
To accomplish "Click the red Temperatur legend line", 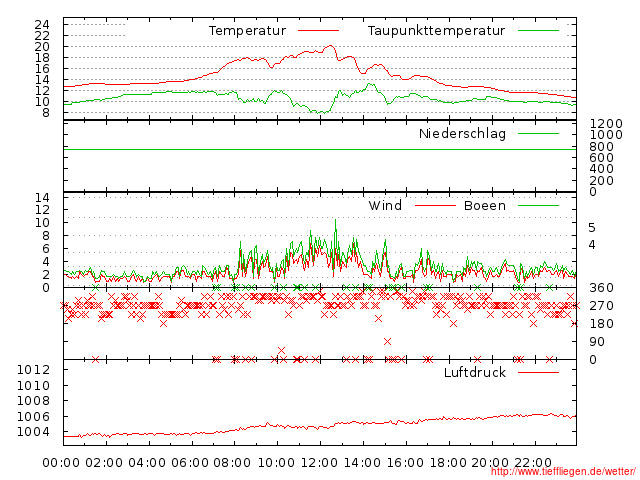I will pos(318,31).
